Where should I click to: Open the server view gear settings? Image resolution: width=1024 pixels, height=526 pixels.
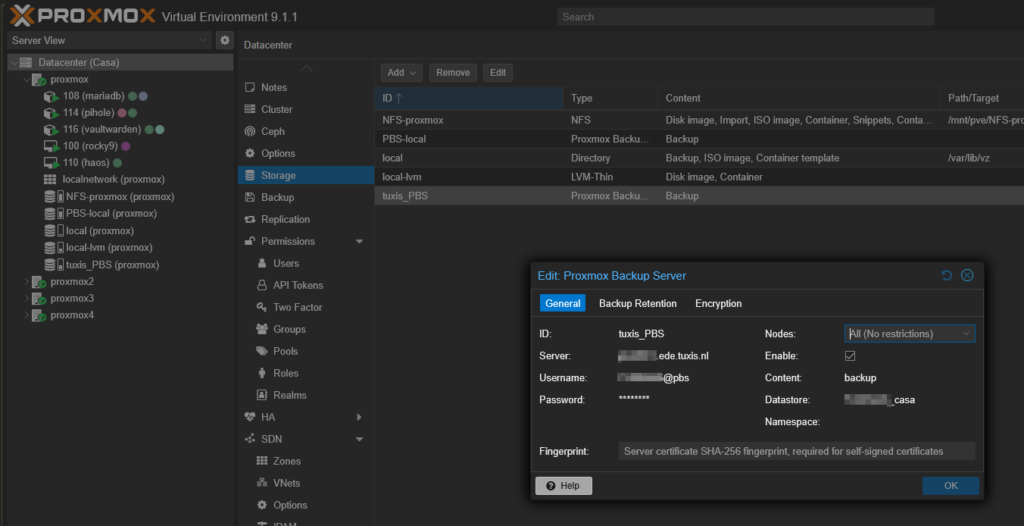pyautogui.click(x=225, y=41)
